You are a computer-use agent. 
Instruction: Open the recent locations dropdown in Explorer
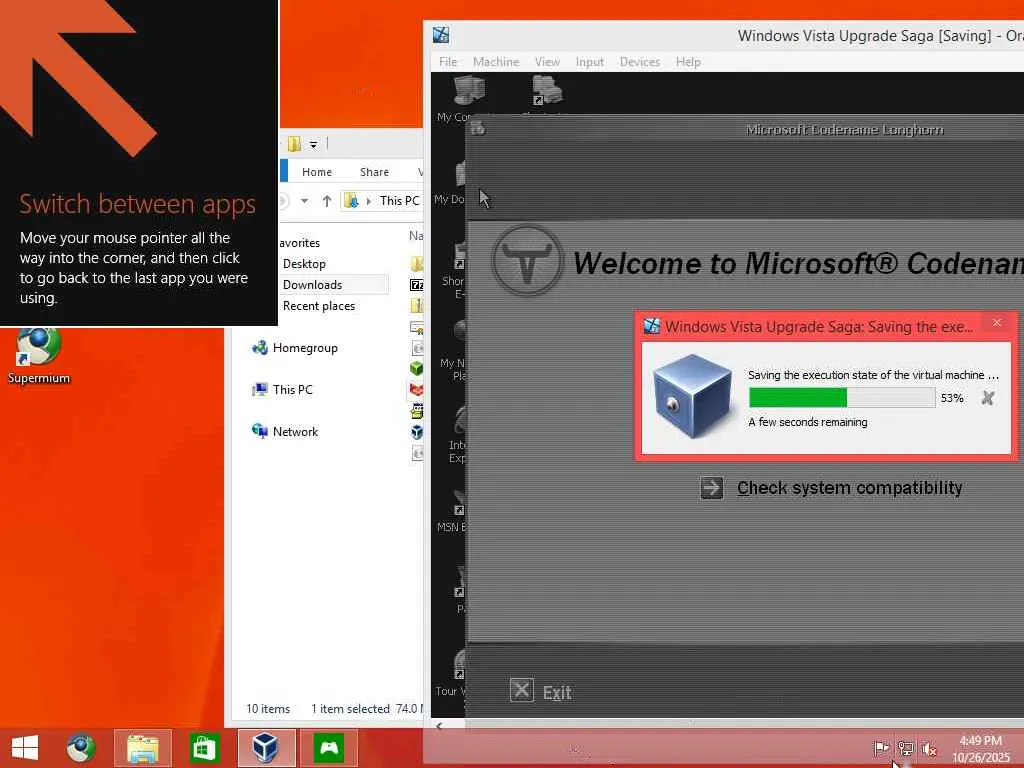coord(304,201)
